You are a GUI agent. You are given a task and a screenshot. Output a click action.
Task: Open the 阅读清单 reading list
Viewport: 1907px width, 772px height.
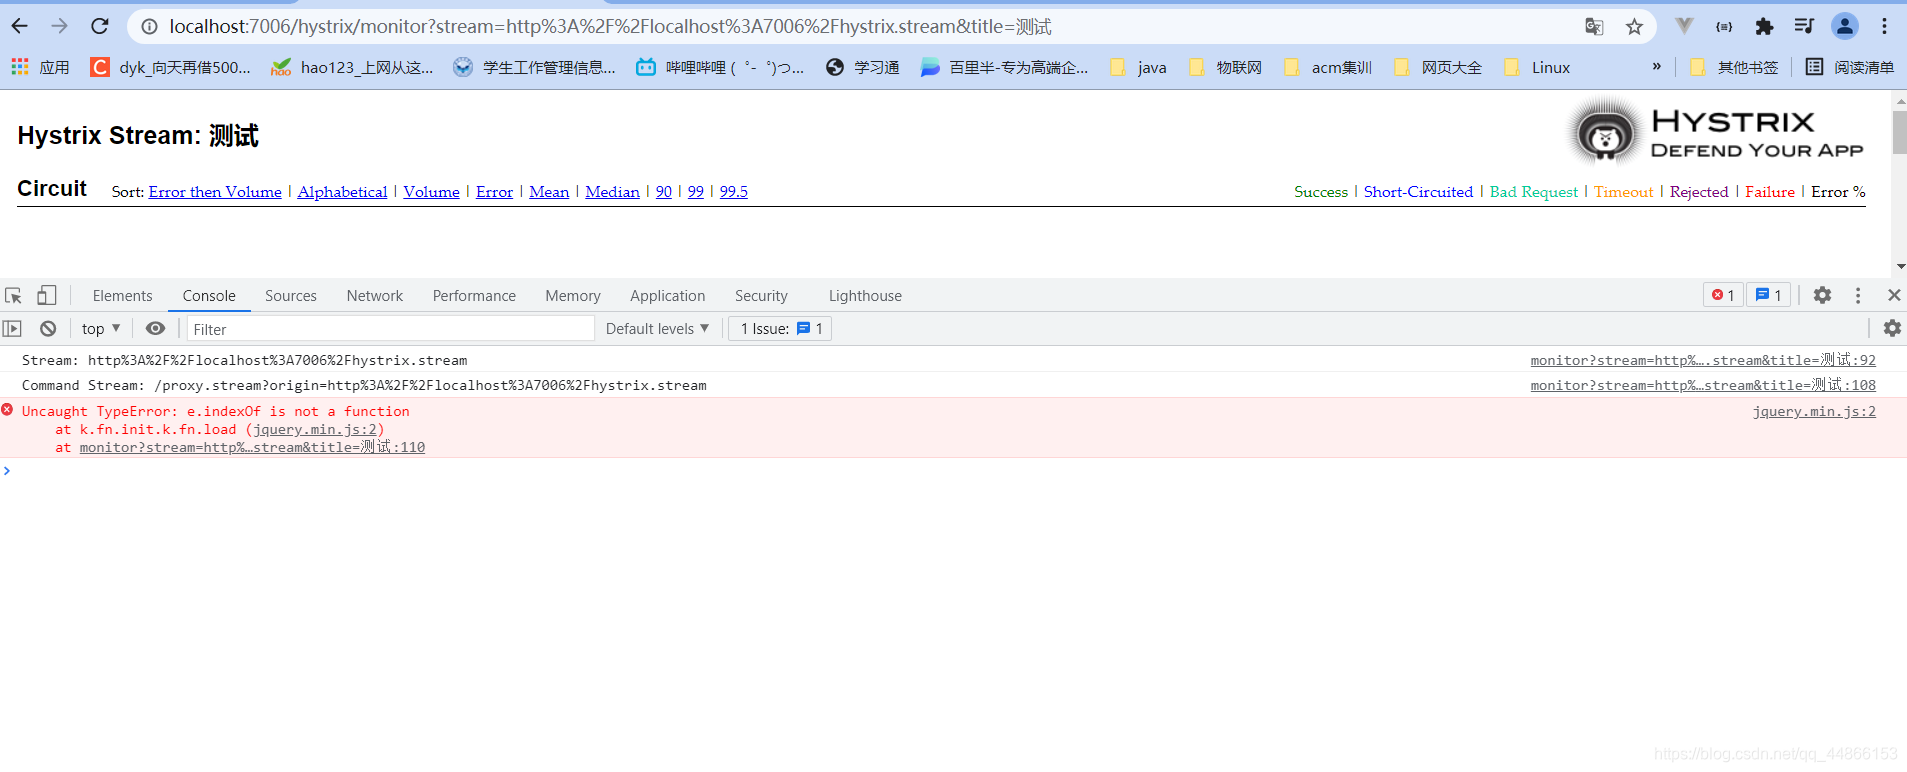[x=1850, y=67]
